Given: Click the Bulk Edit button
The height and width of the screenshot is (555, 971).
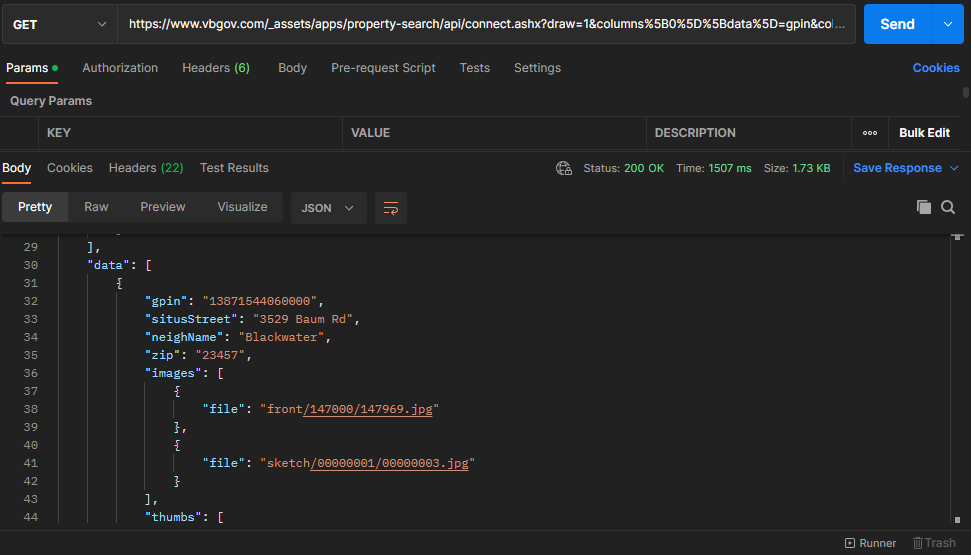Looking at the screenshot, I should click(924, 133).
